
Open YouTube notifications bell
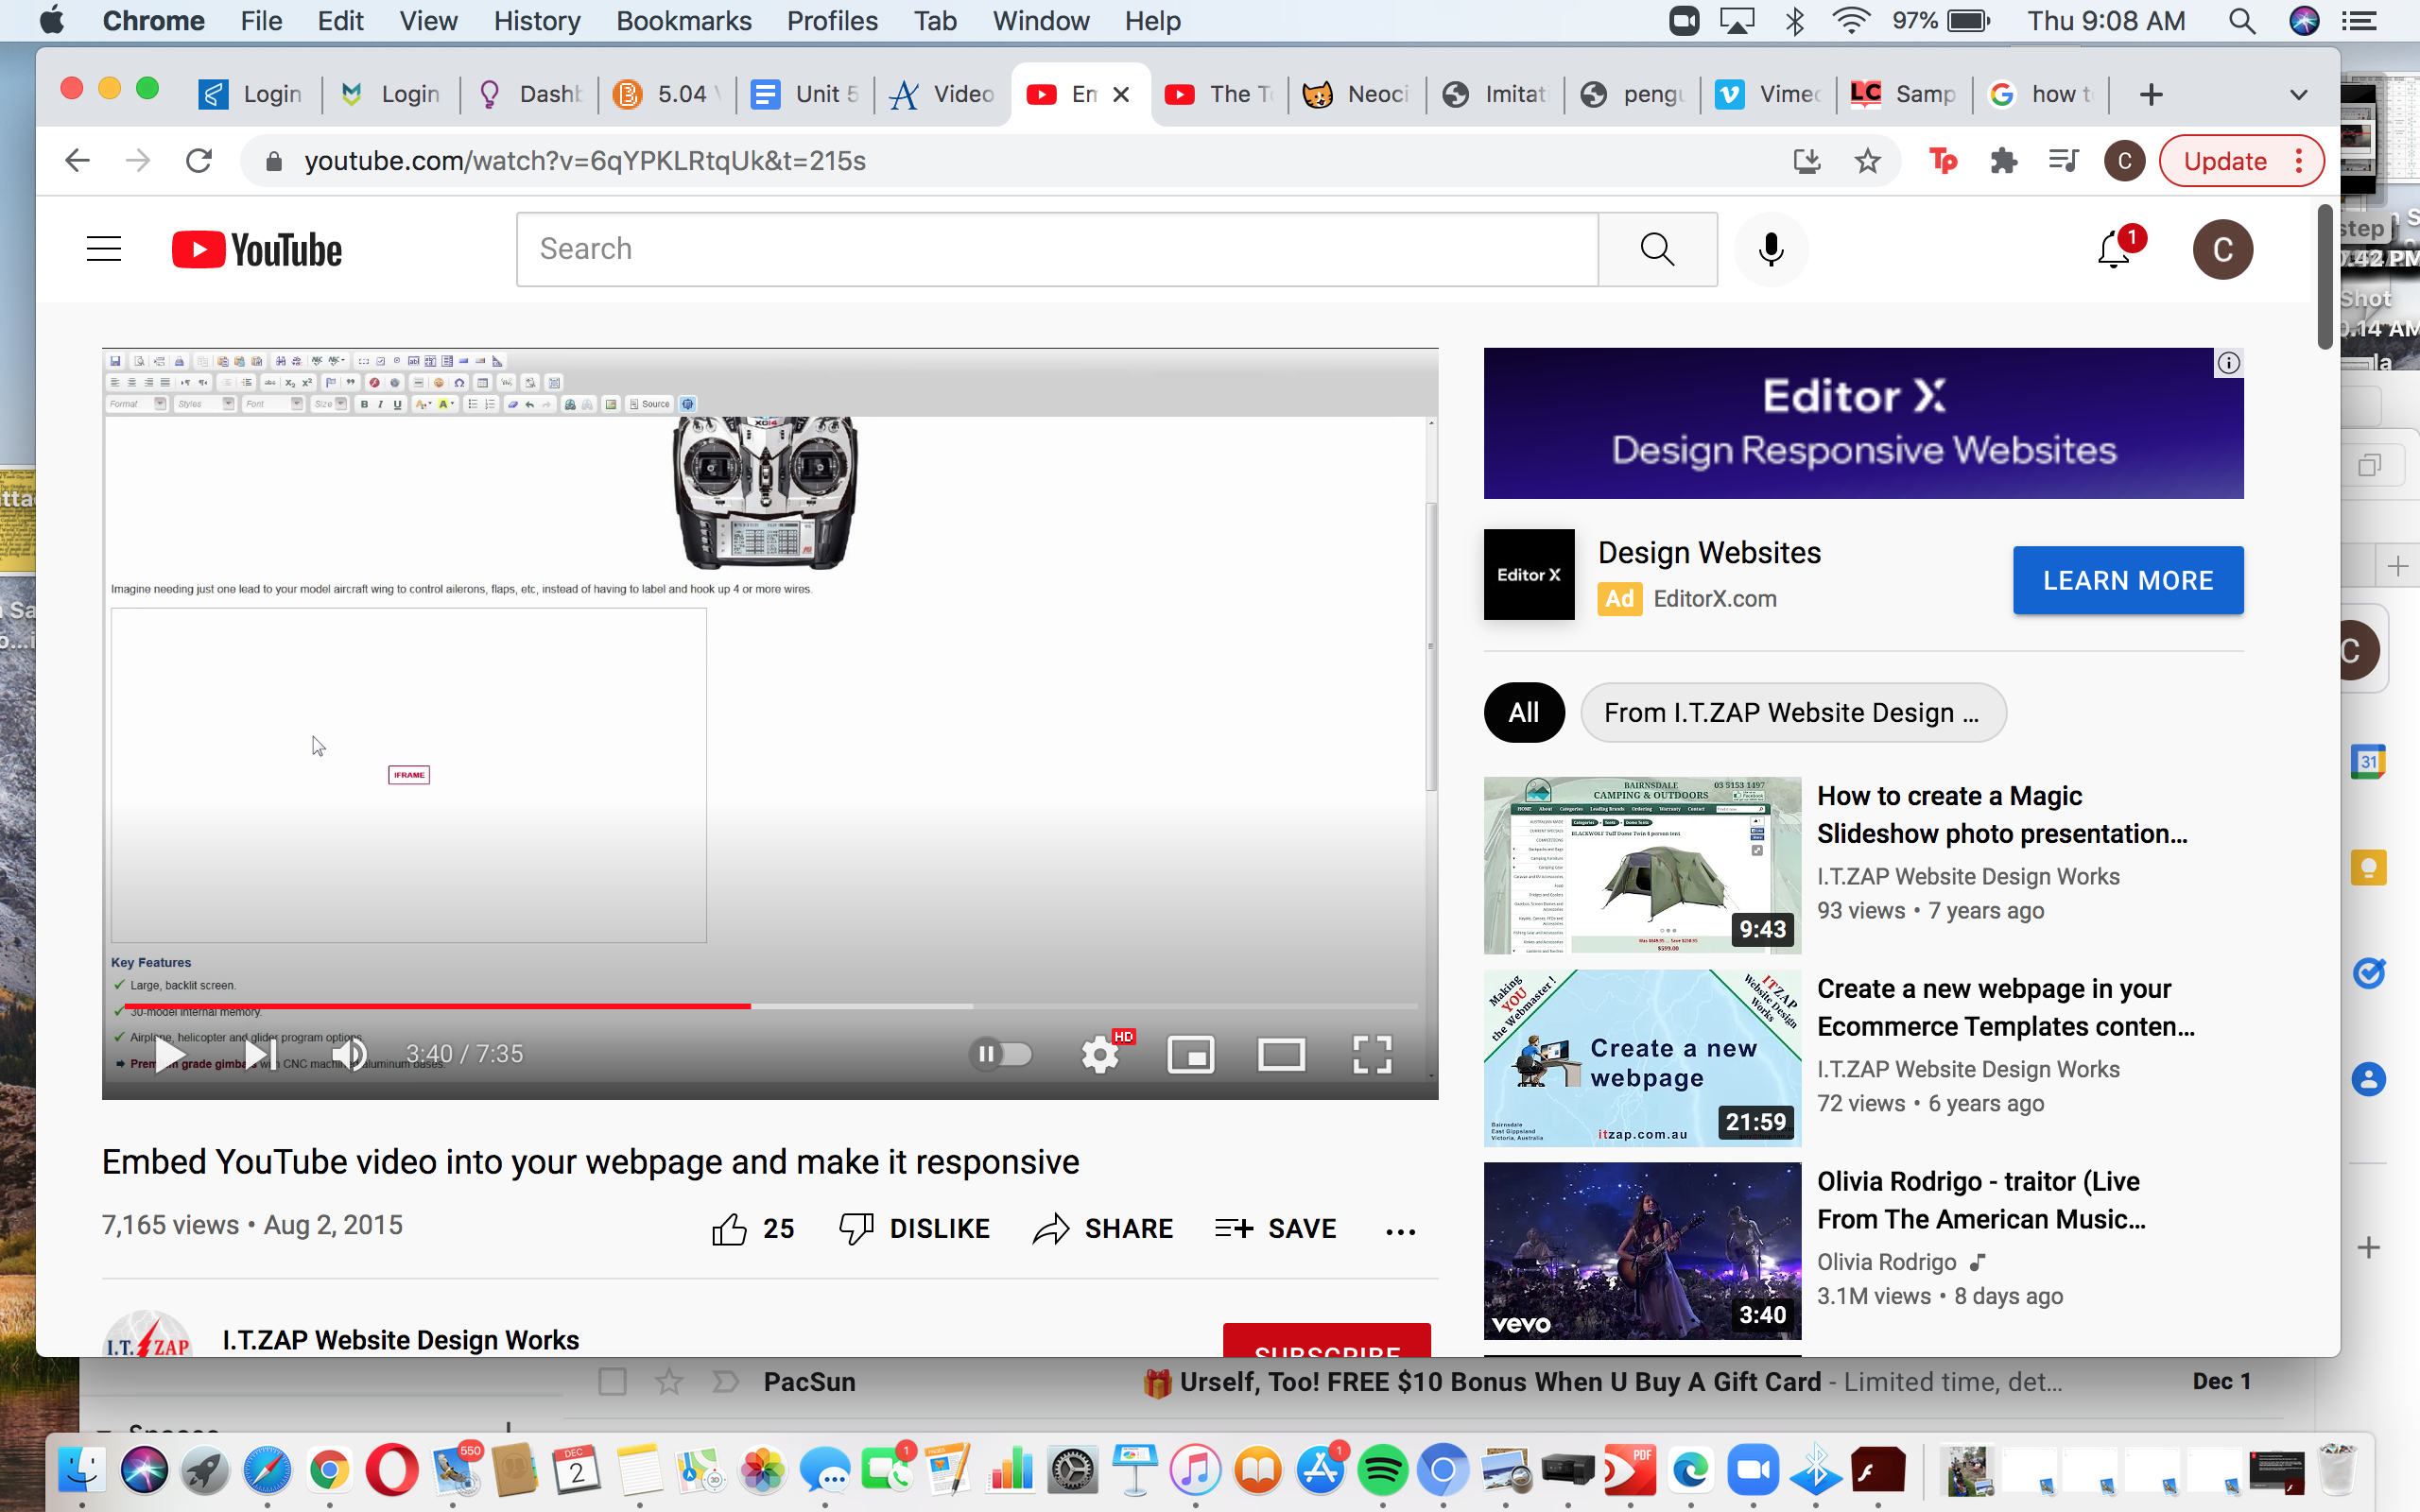click(2114, 249)
